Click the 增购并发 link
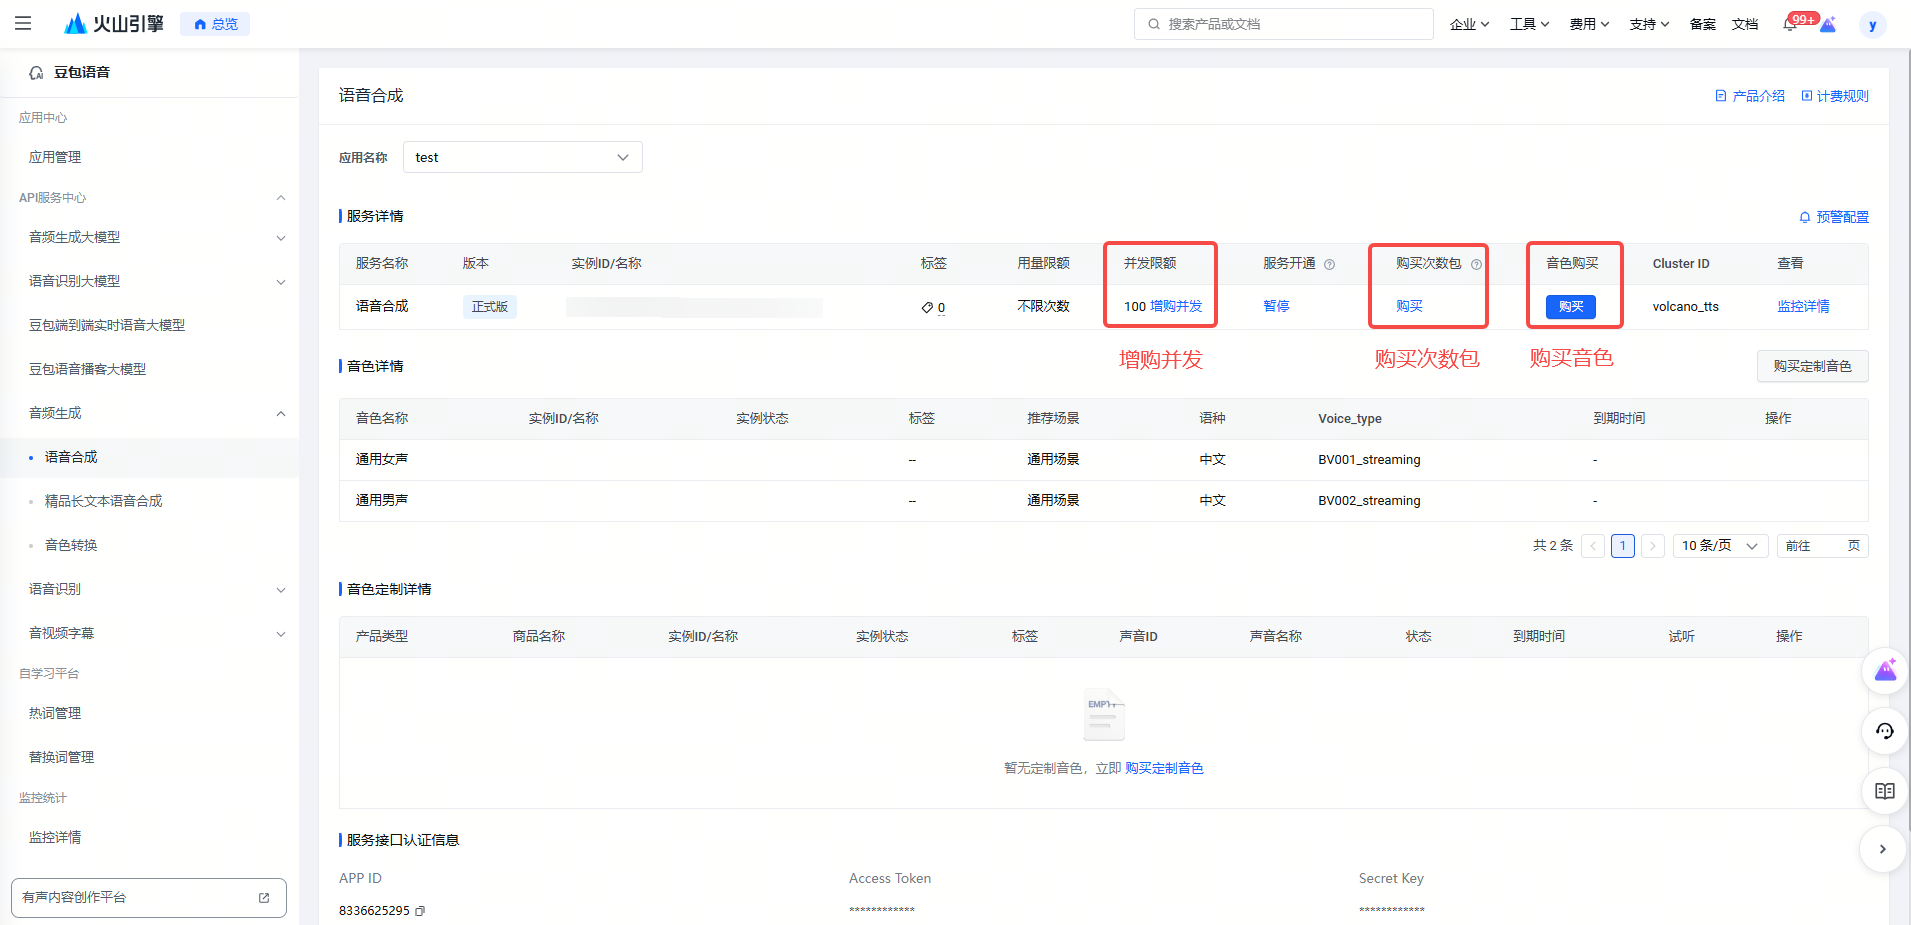 tap(1176, 307)
